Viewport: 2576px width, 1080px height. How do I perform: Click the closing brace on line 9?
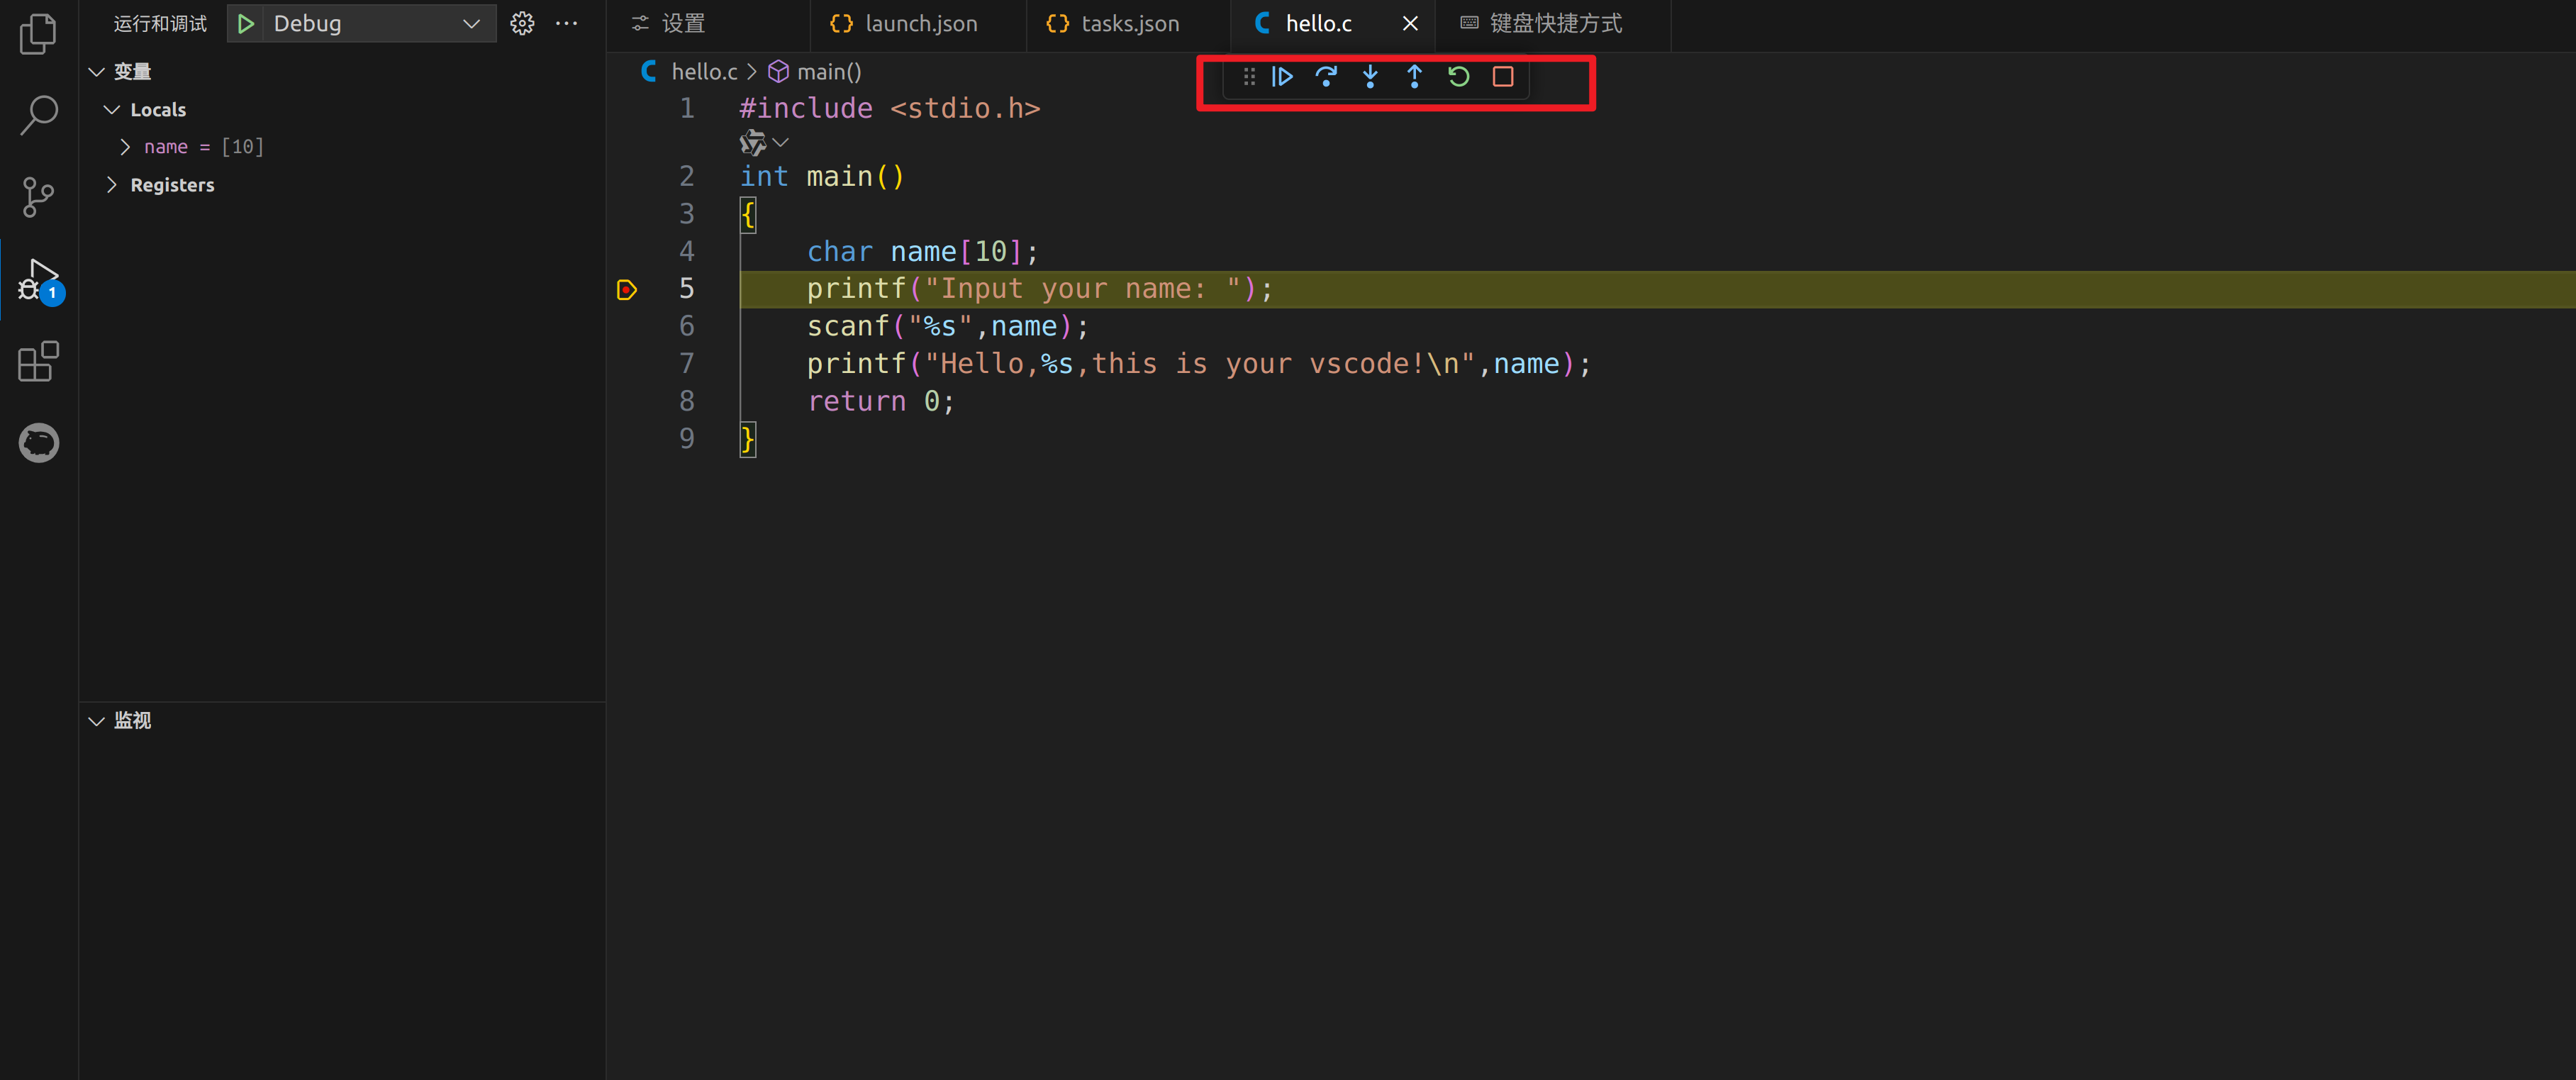click(747, 439)
